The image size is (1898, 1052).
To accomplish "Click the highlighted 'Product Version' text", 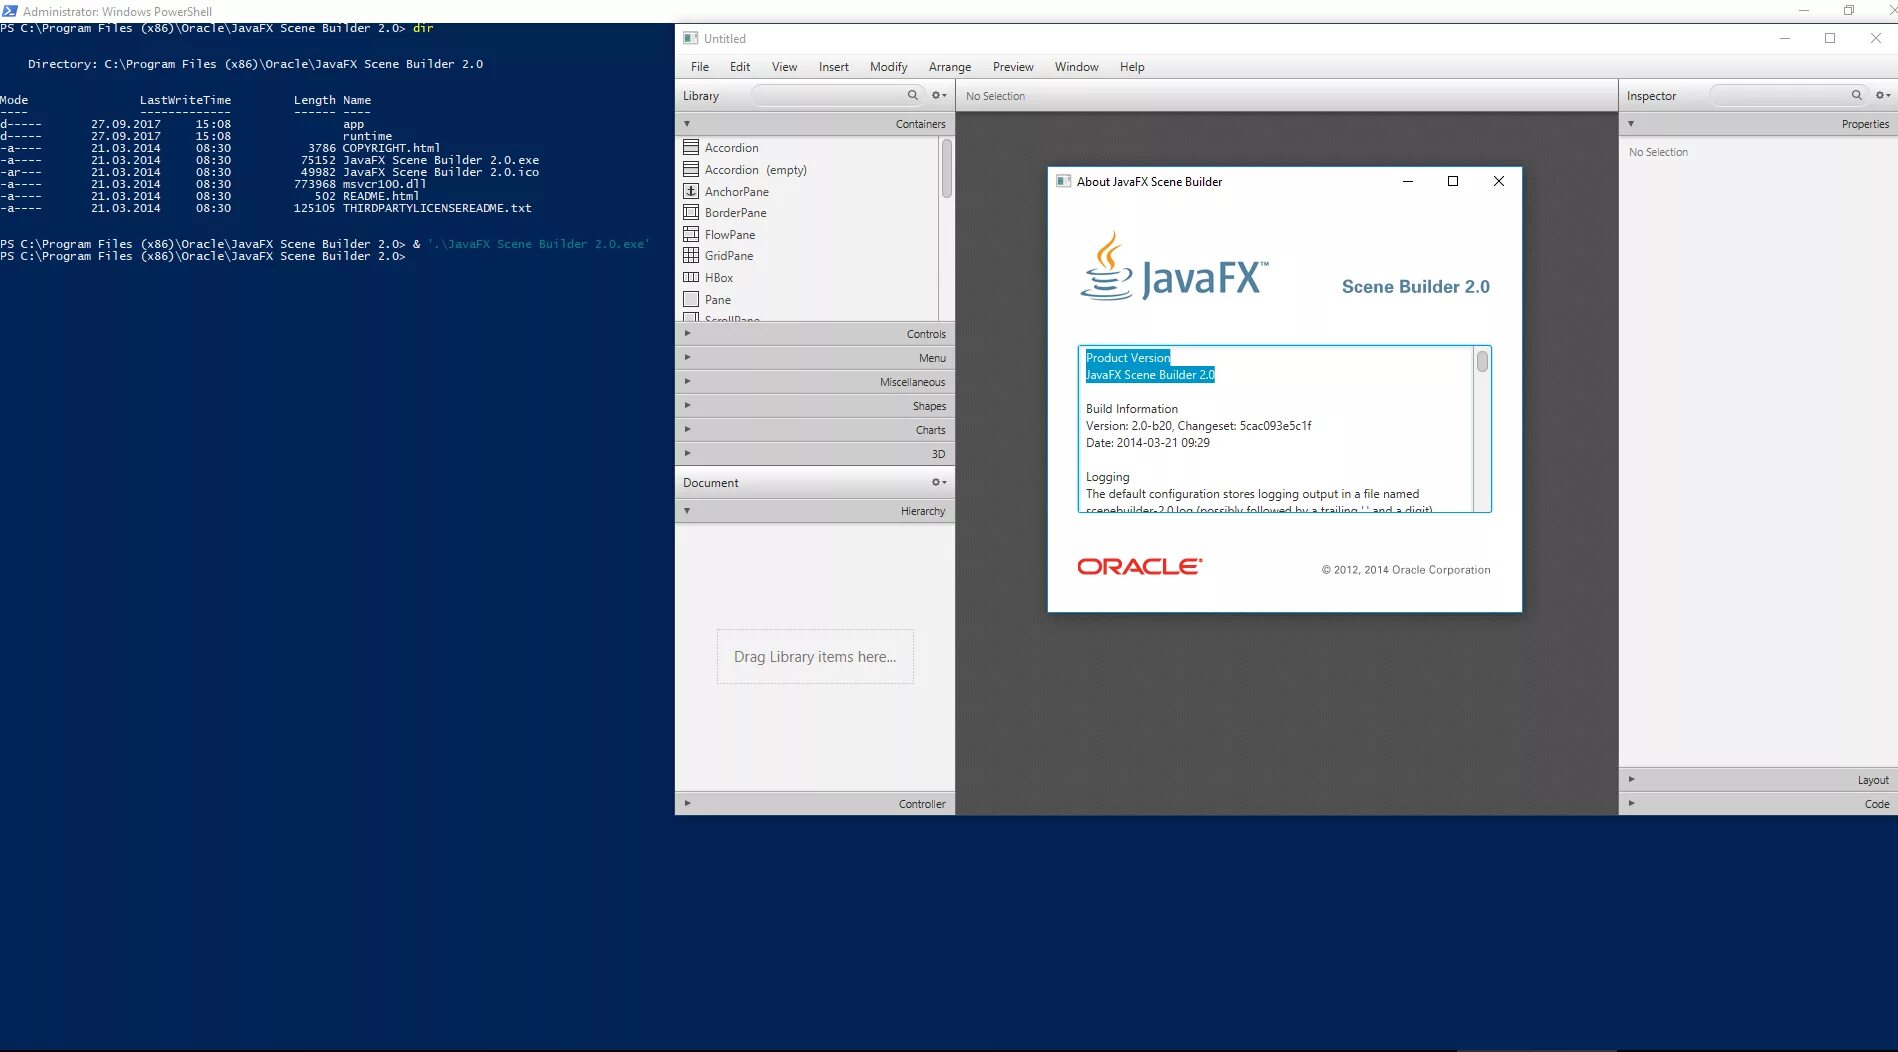I will [x=1128, y=358].
